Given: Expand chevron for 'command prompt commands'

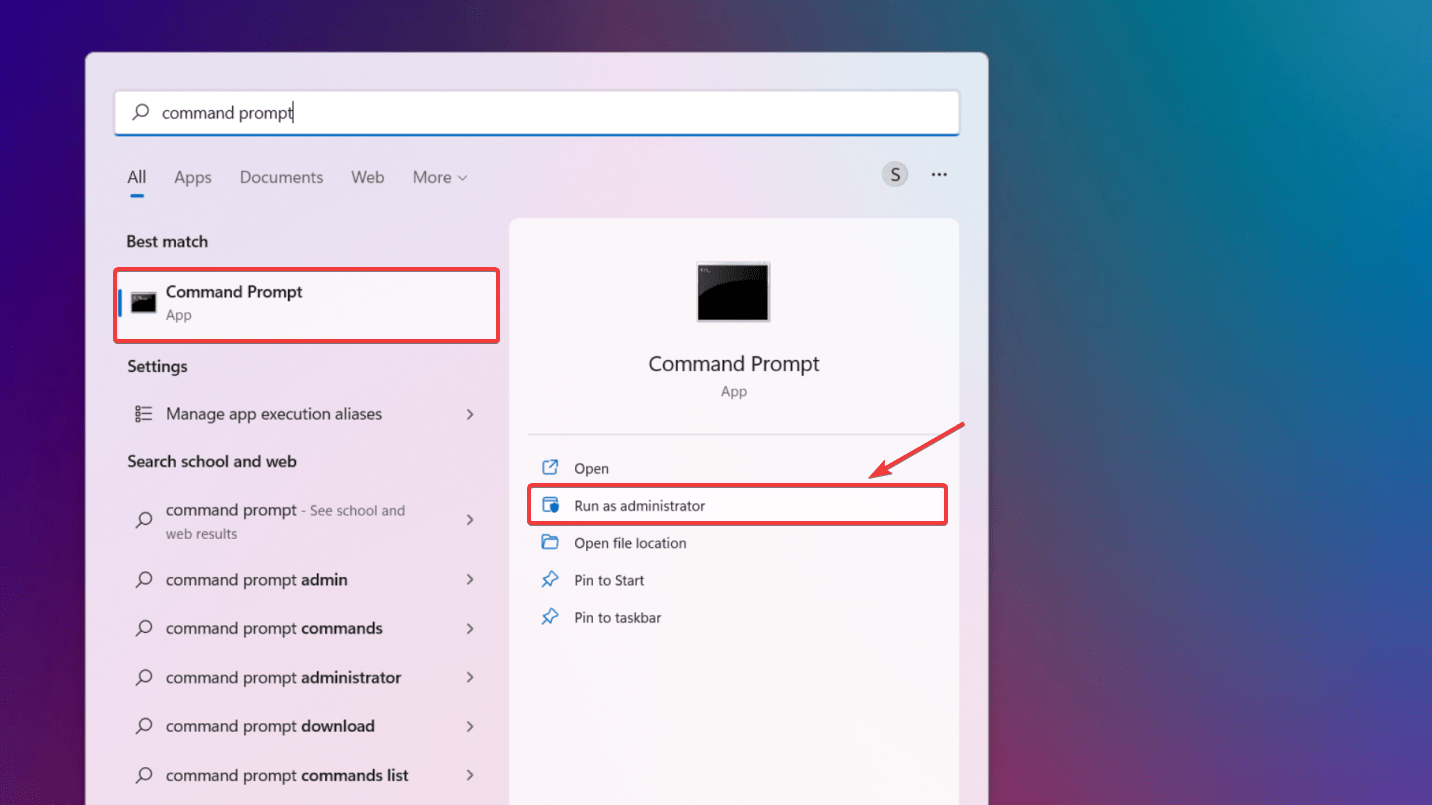Looking at the screenshot, I should point(470,629).
